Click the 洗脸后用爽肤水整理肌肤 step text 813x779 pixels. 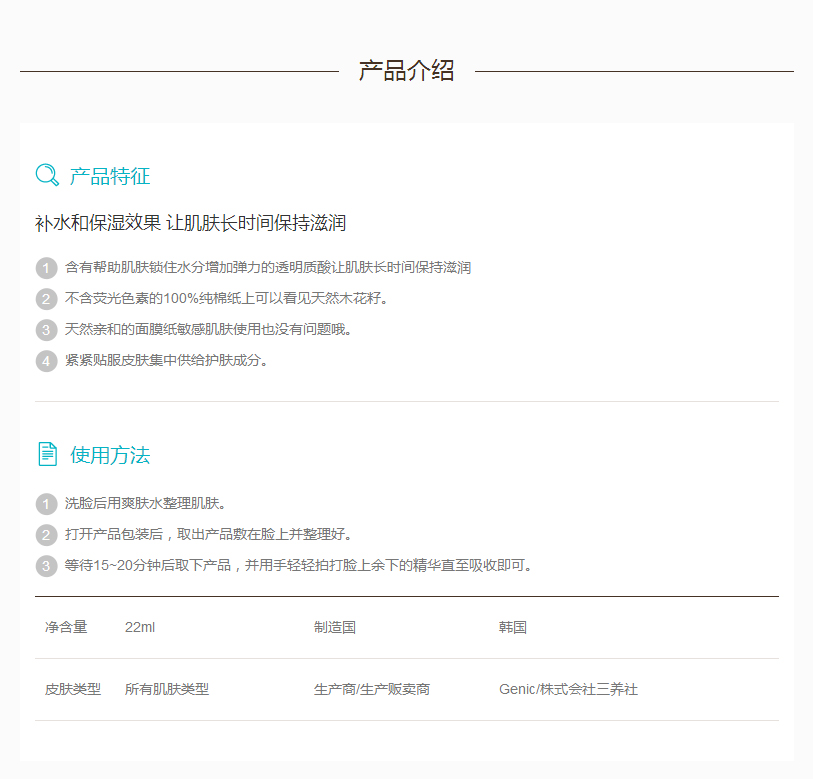click(x=145, y=503)
